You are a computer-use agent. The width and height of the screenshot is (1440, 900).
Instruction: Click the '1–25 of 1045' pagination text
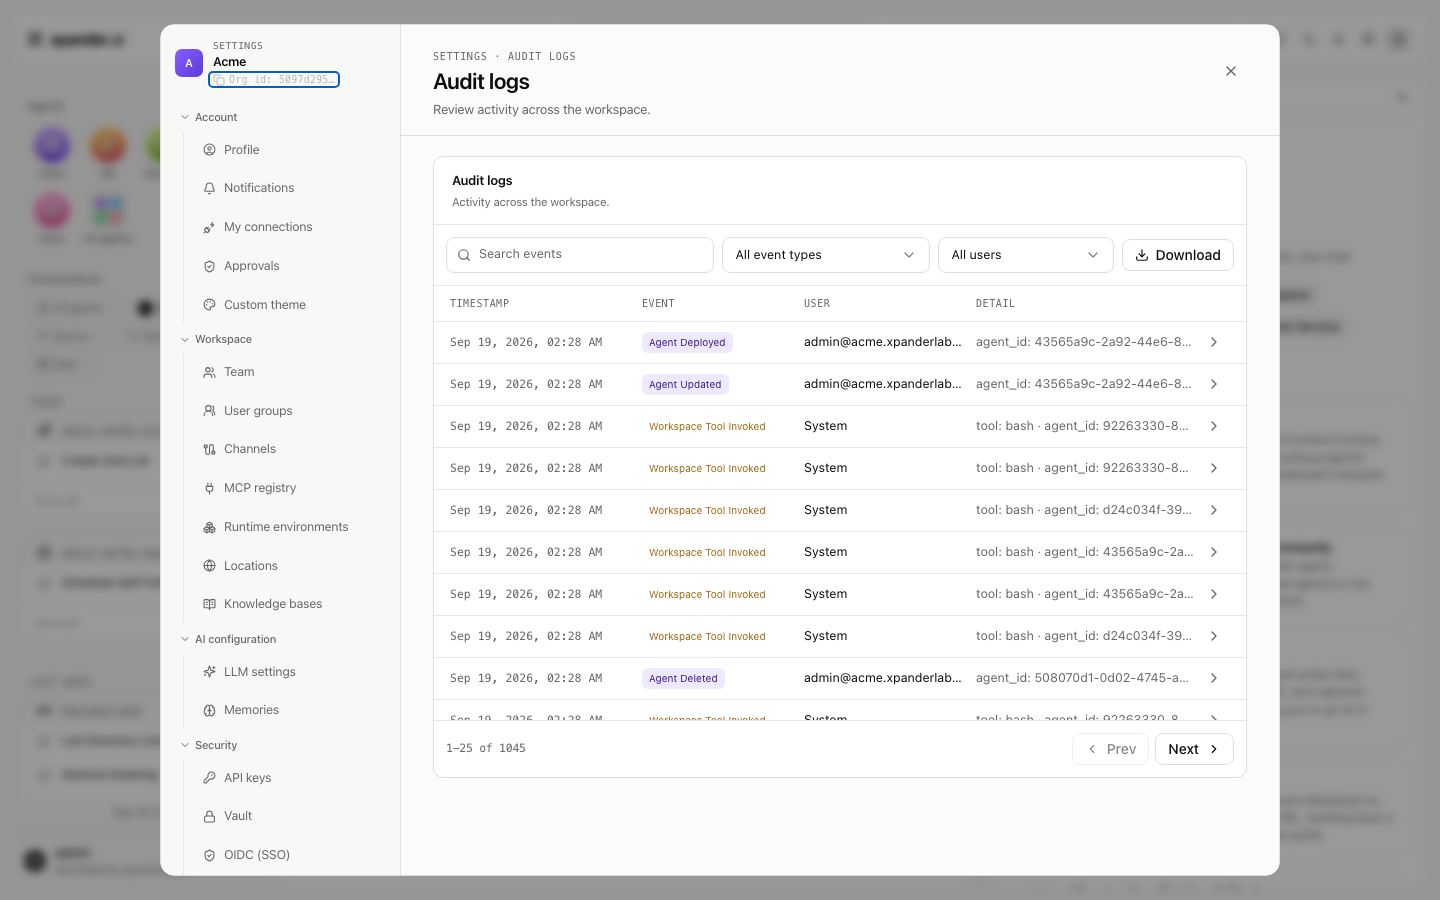tap(486, 748)
